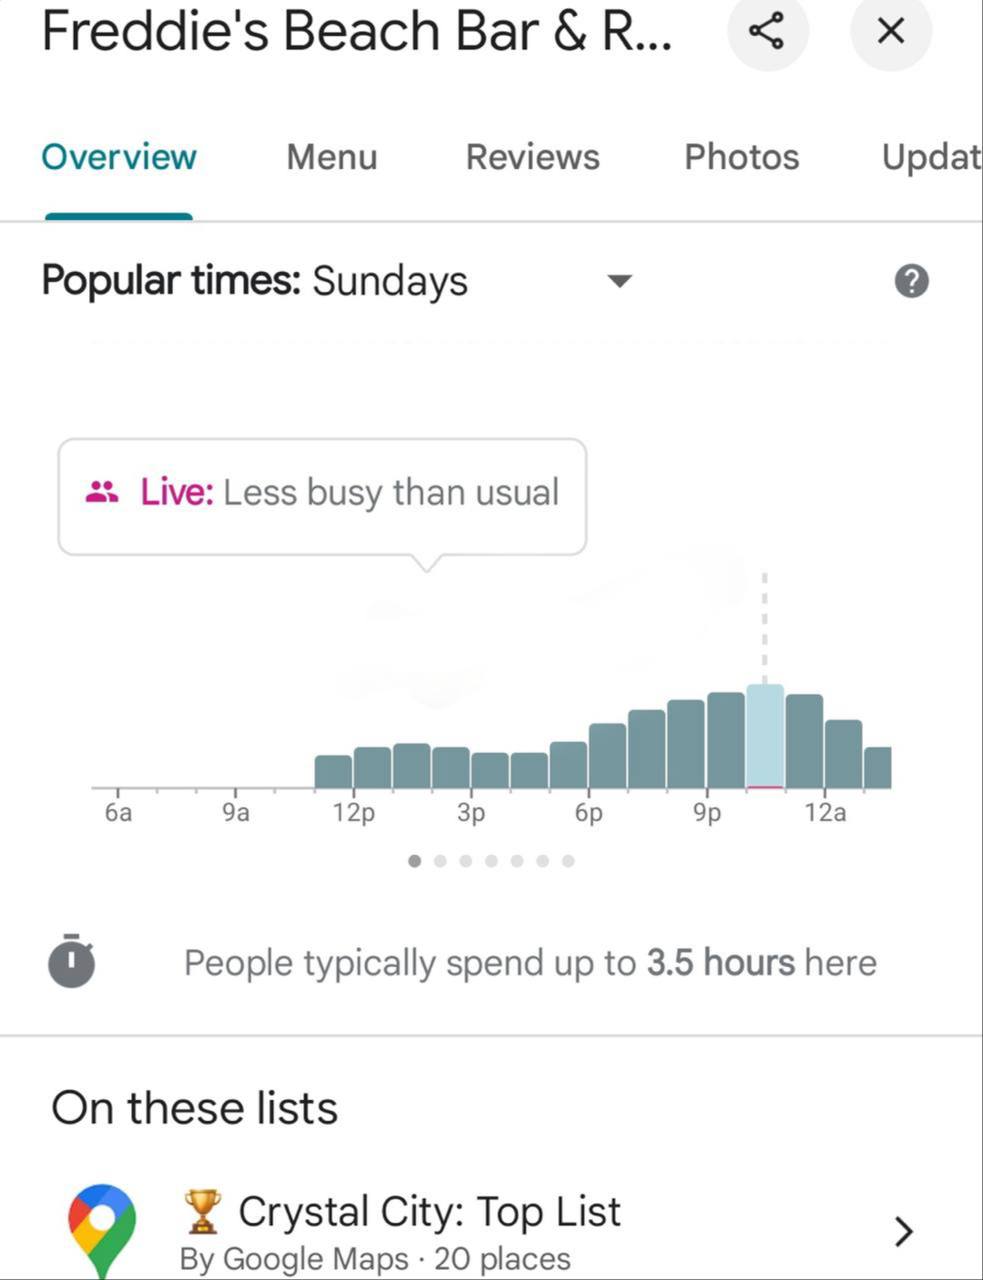Tap the highlighted light-blue live bar
Viewport: 983px width, 1280px height.
(765, 737)
